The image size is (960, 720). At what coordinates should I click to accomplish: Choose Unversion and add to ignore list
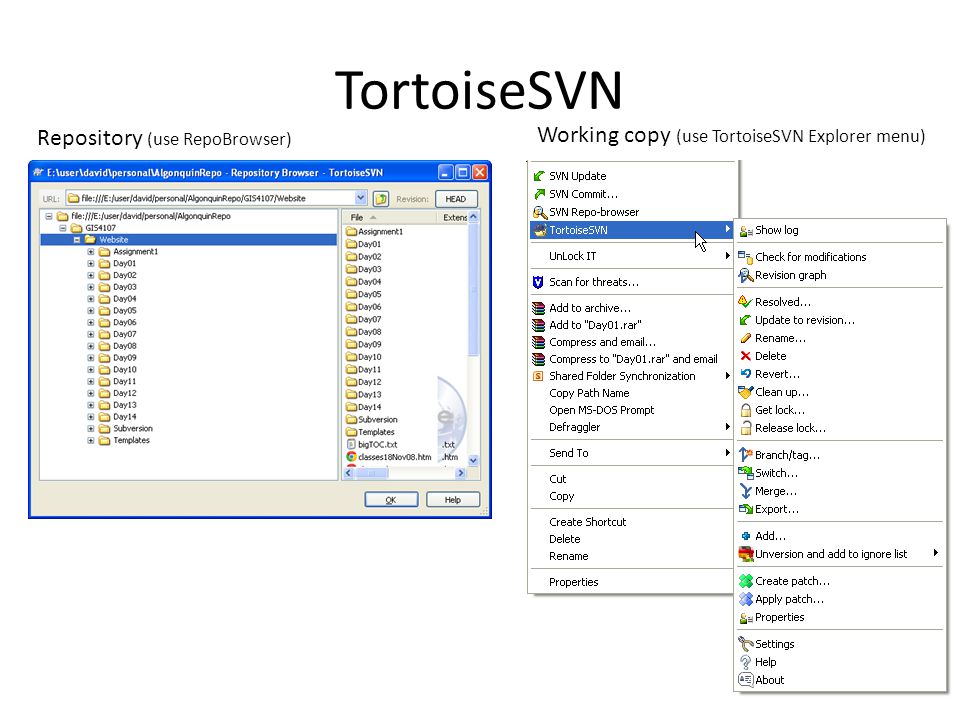pyautogui.click(x=839, y=554)
